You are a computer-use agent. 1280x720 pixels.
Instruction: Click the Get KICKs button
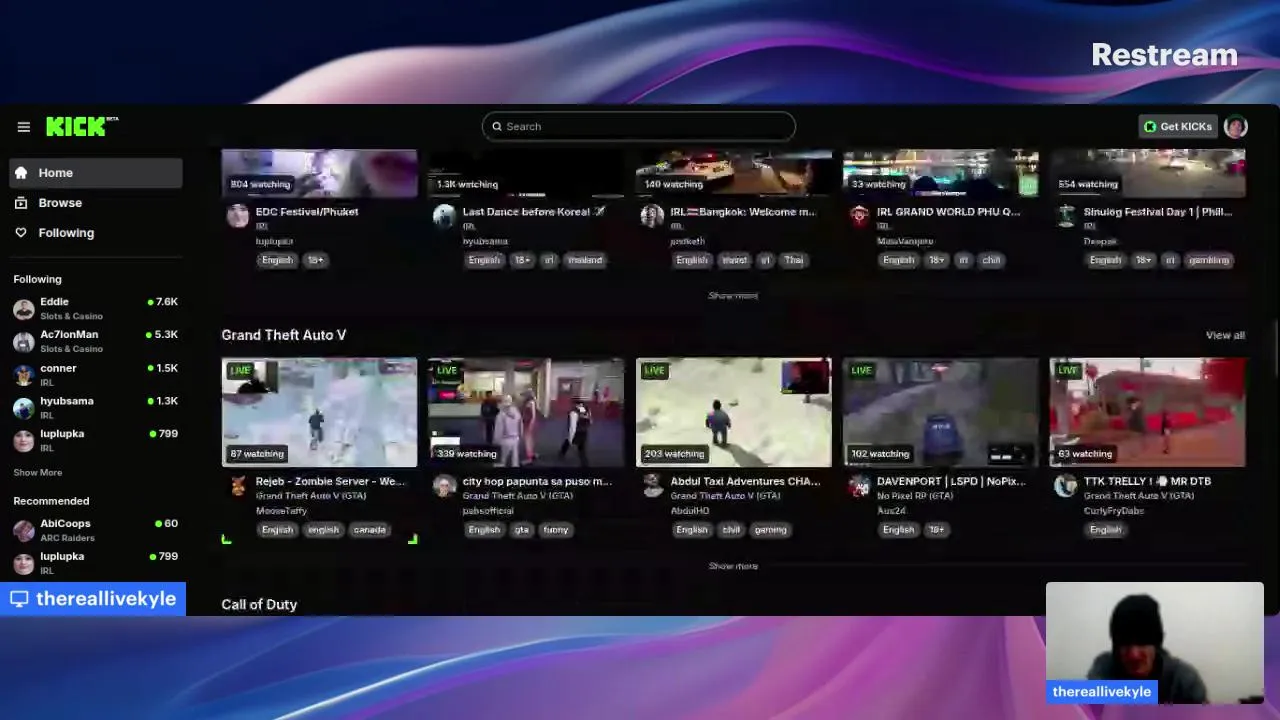click(1178, 127)
